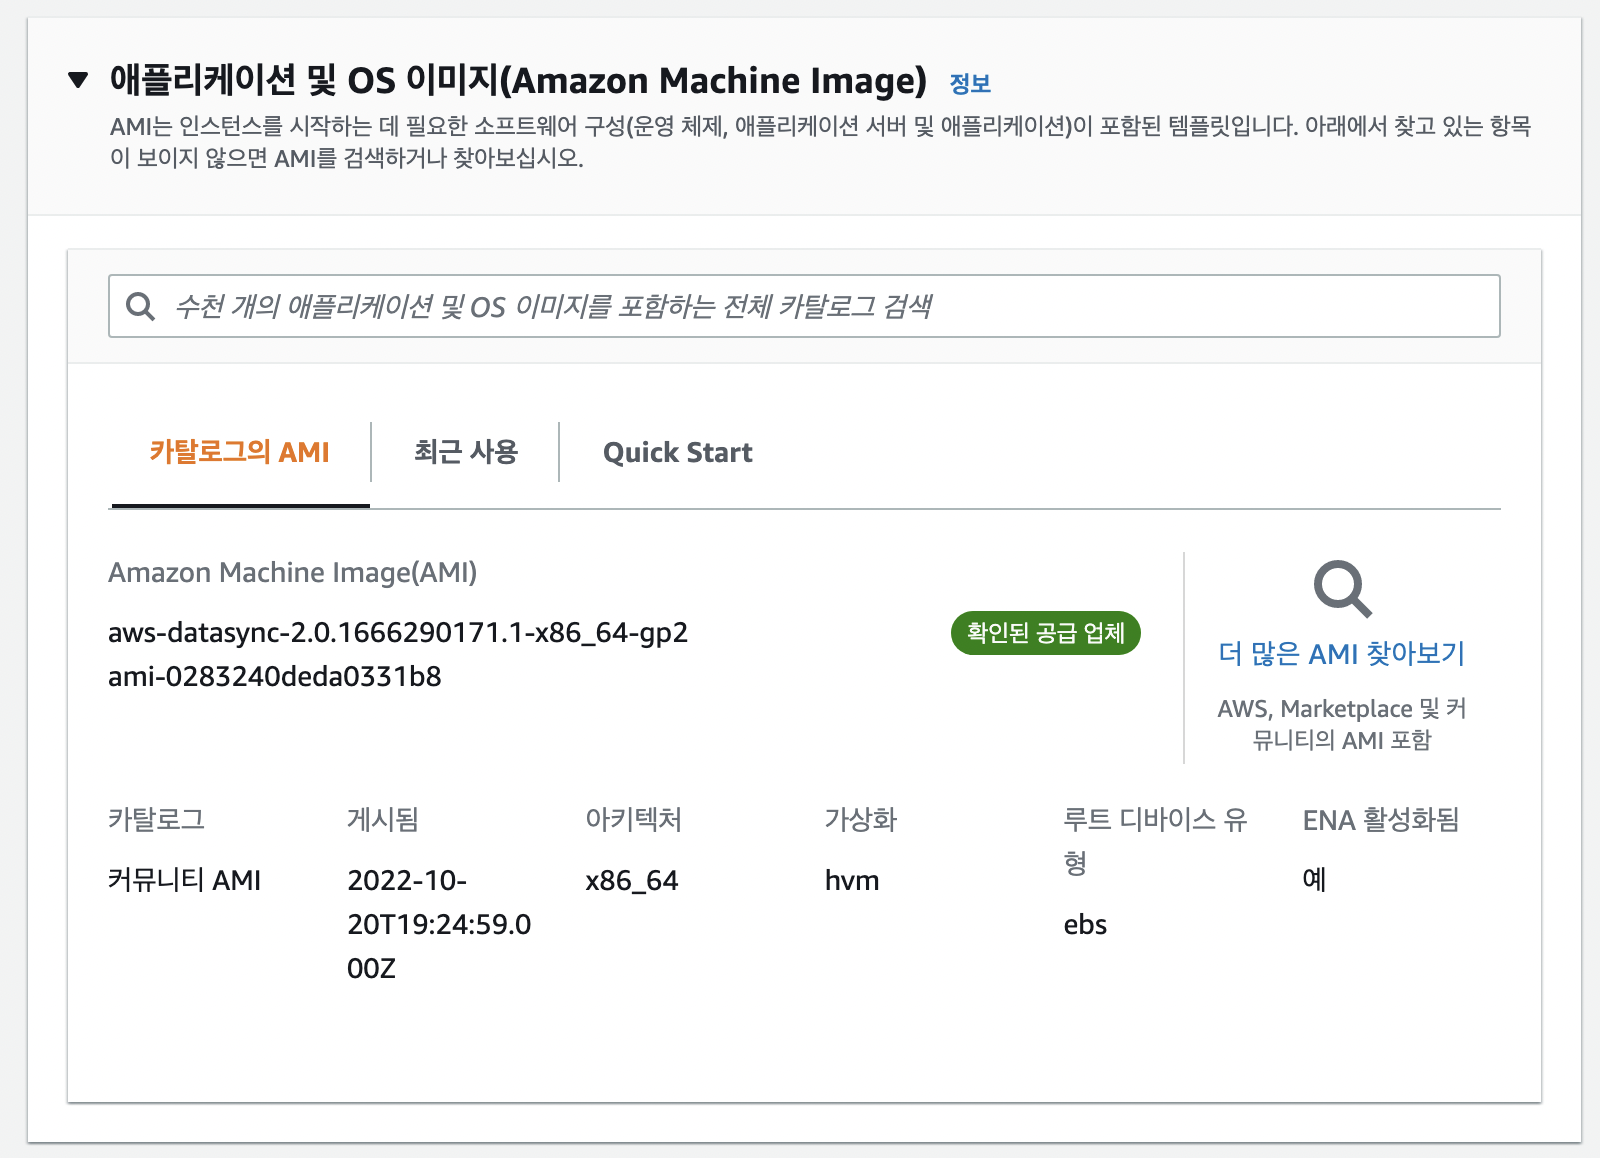Switch to the Quick Start tab

(678, 452)
